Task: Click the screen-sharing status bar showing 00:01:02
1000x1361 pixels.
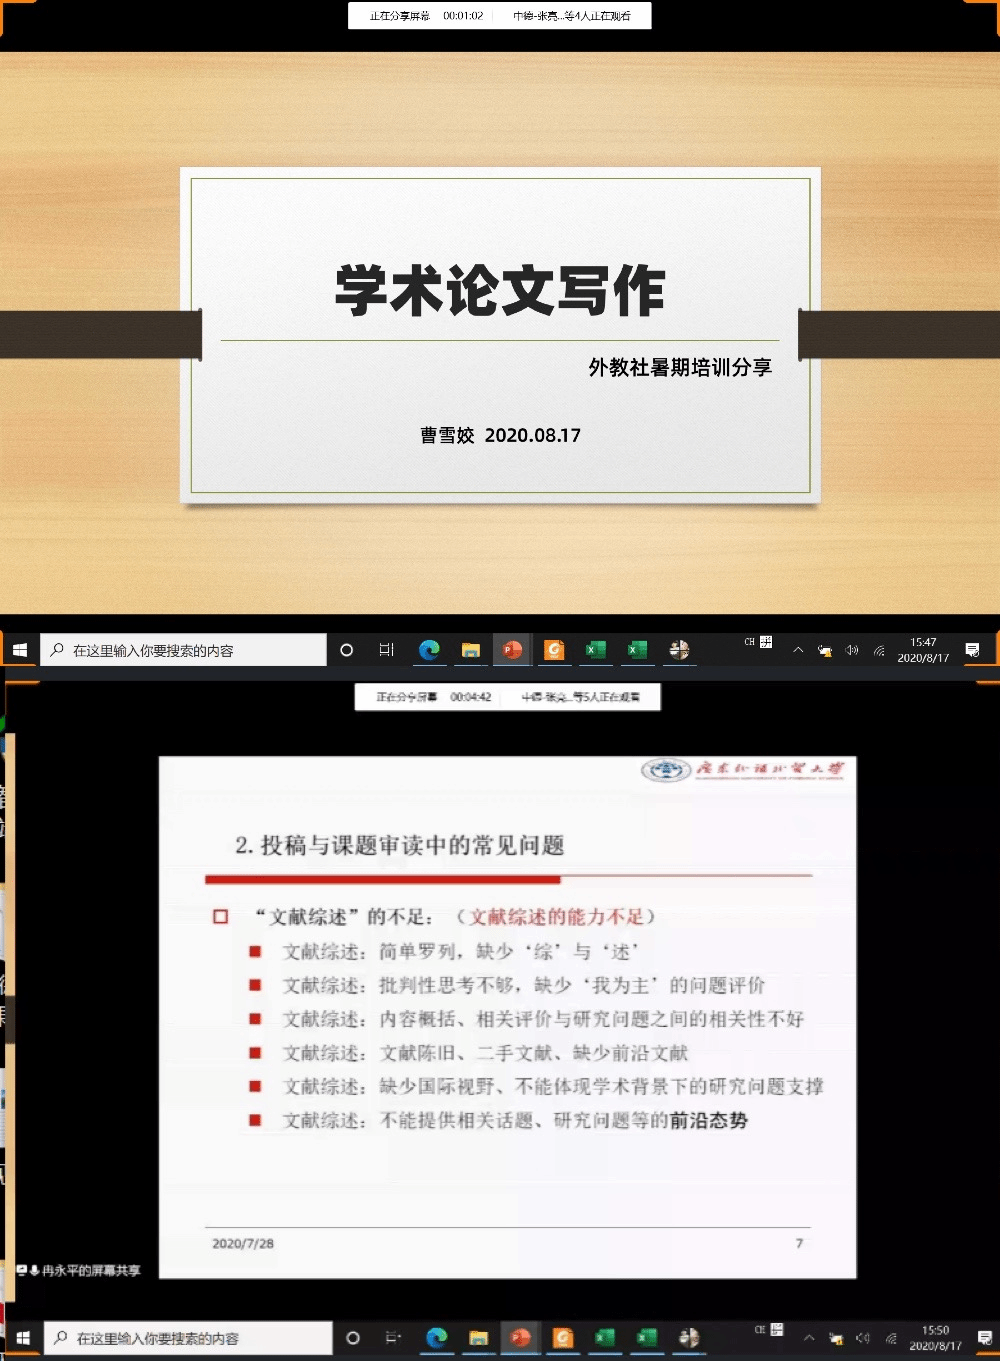Action: (499, 16)
